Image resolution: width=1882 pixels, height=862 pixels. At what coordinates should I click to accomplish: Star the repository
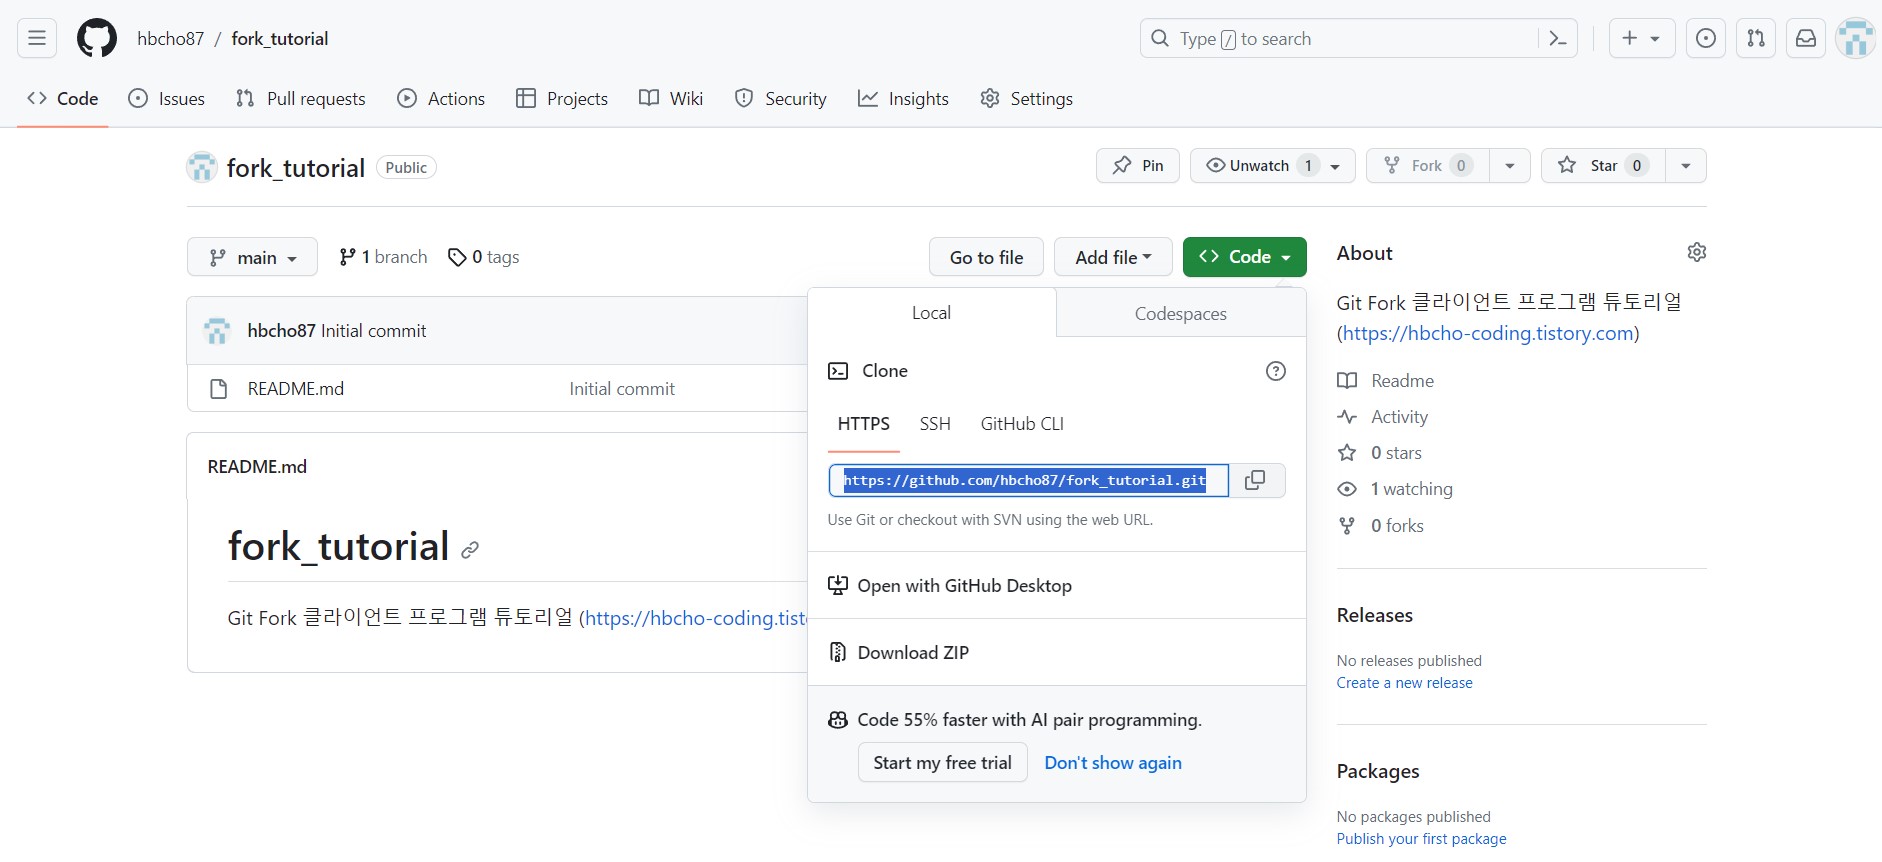click(1603, 165)
